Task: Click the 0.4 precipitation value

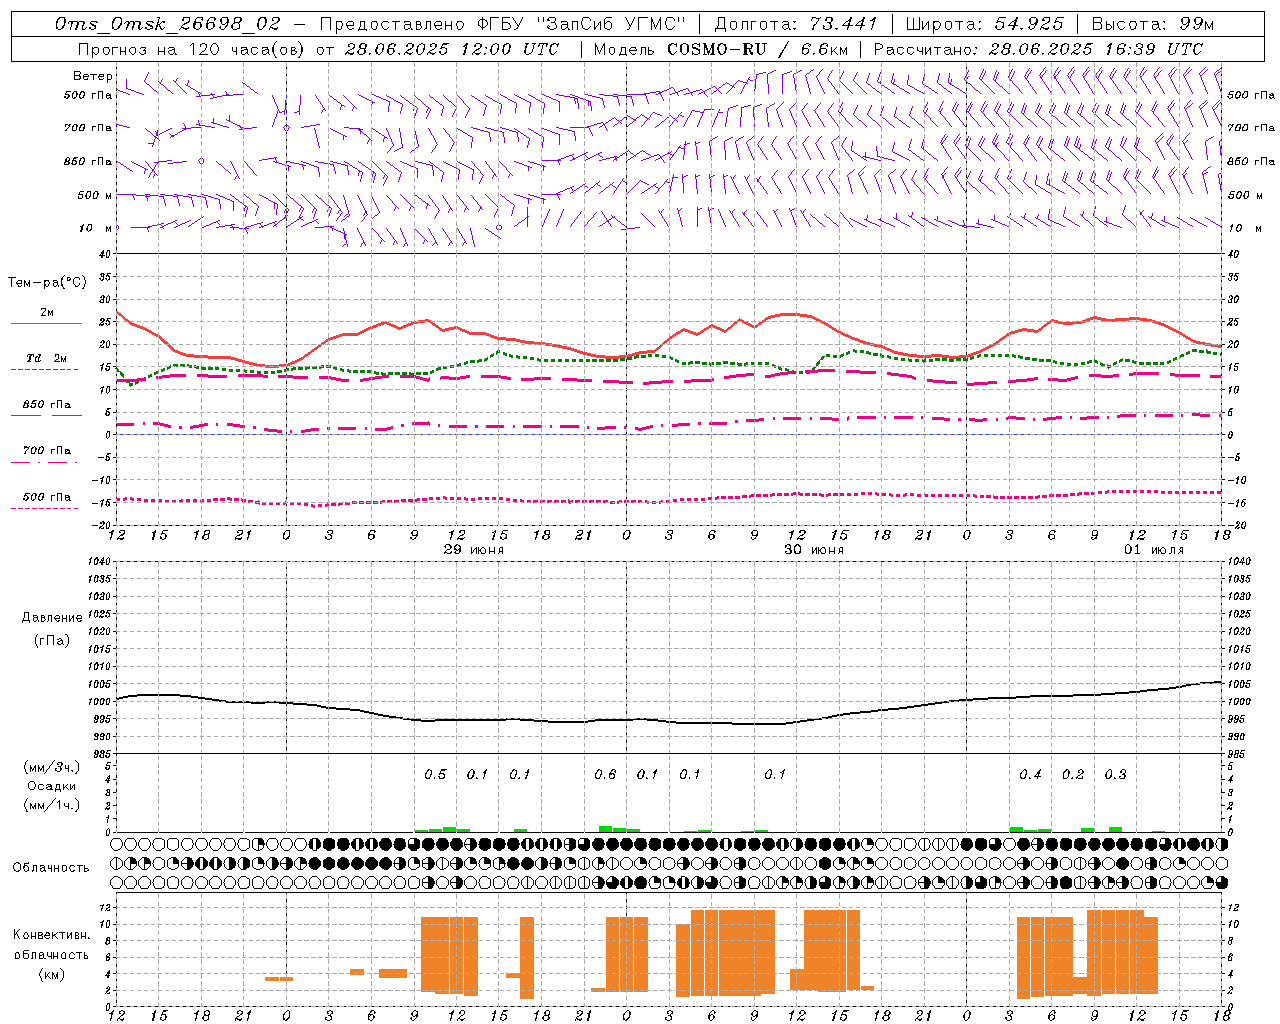Action: (1030, 774)
